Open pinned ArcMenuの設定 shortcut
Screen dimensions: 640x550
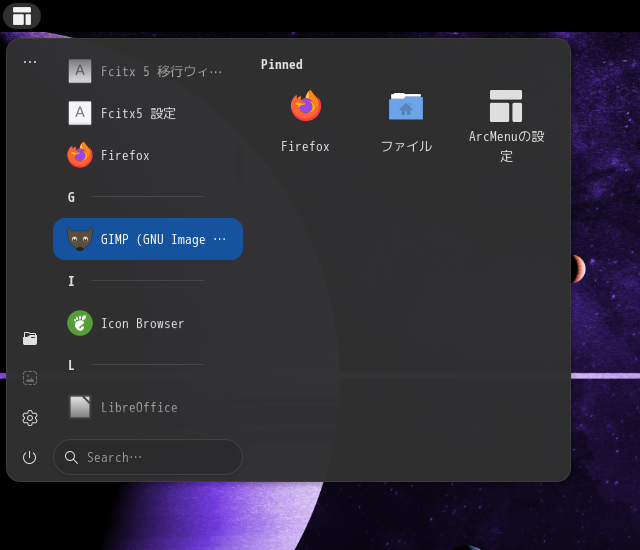coord(506,126)
